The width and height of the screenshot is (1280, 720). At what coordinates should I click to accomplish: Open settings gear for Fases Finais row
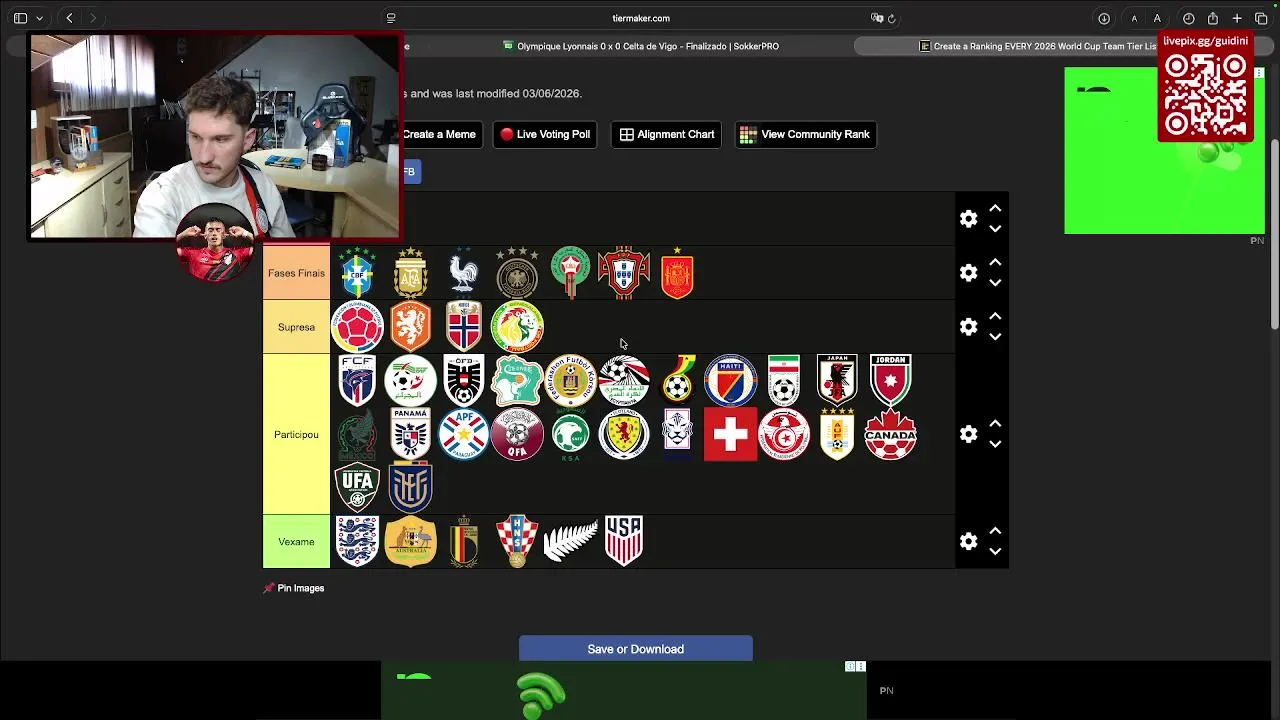pos(968,273)
